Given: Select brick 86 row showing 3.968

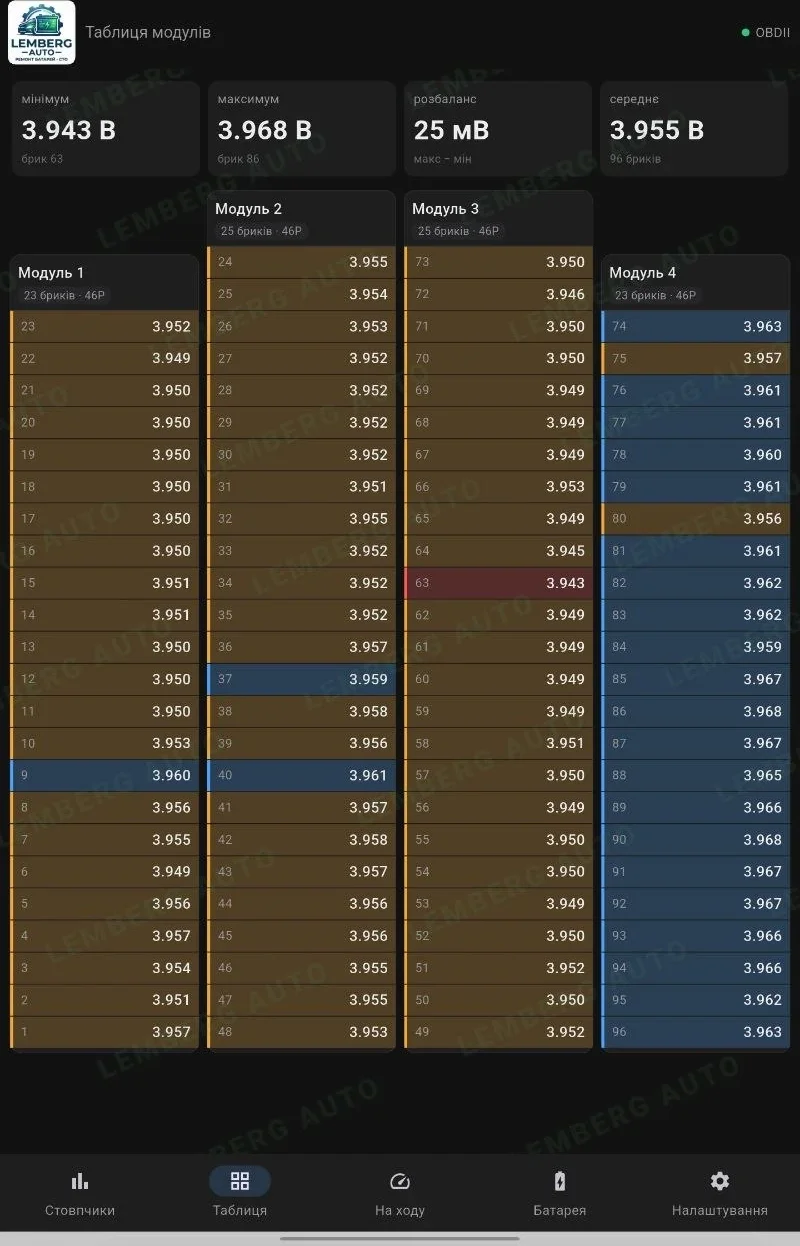Looking at the screenshot, I should click(695, 711).
